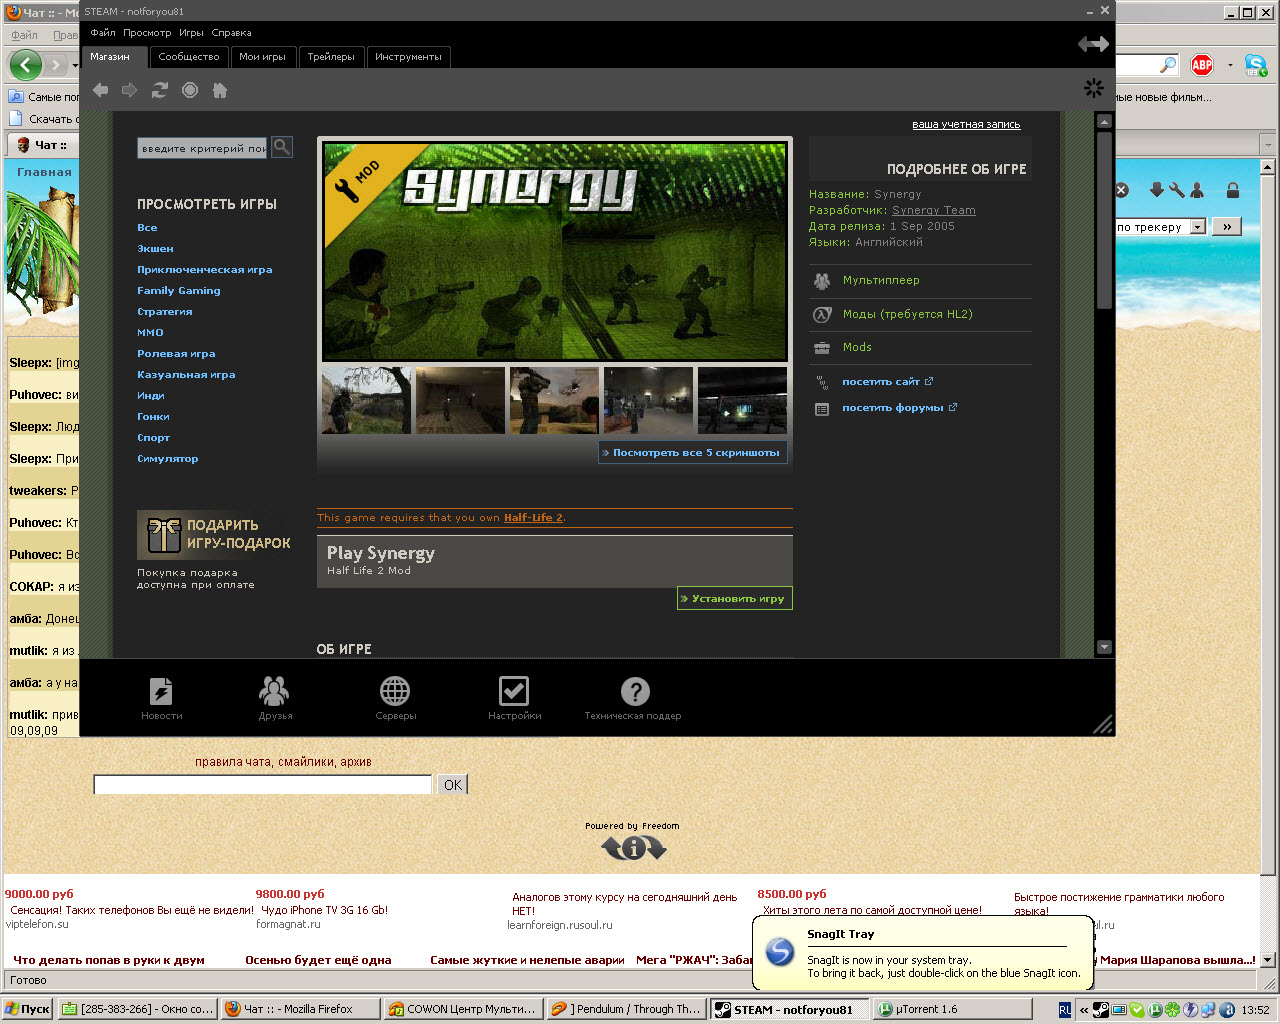Go back using Steam's back arrow
The image size is (1280, 1024).
(100, 90)
